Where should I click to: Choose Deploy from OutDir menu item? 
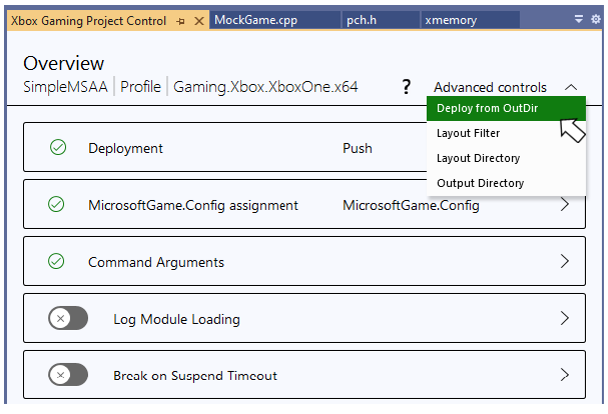point(506,108)
